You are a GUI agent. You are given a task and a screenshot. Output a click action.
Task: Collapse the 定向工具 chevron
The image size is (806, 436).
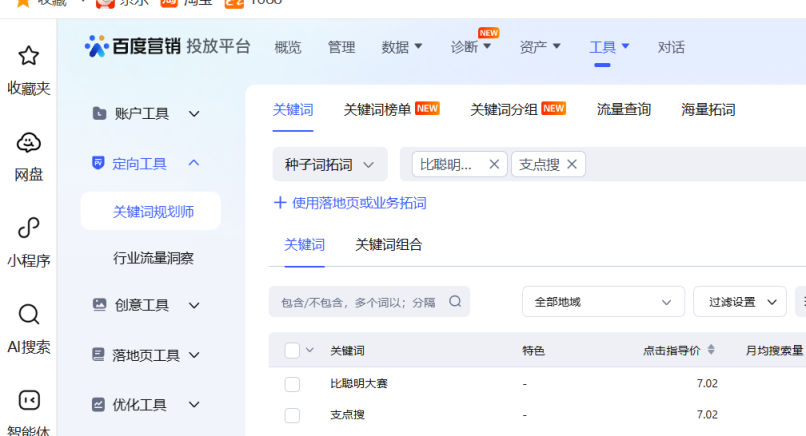tap(194, 163)
